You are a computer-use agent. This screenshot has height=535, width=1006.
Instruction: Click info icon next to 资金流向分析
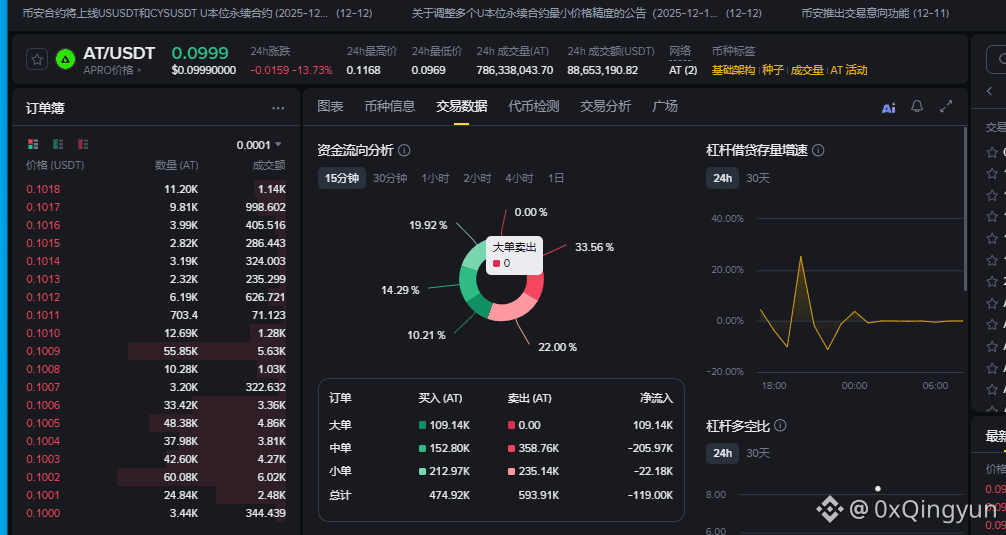pos(404,150)
